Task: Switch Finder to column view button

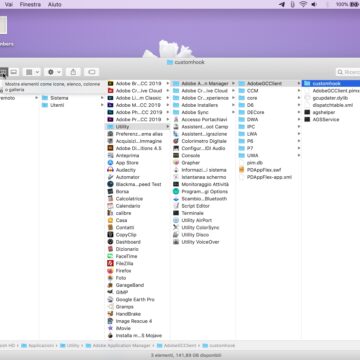Action: pyautogui.click(x=3, y=72)
